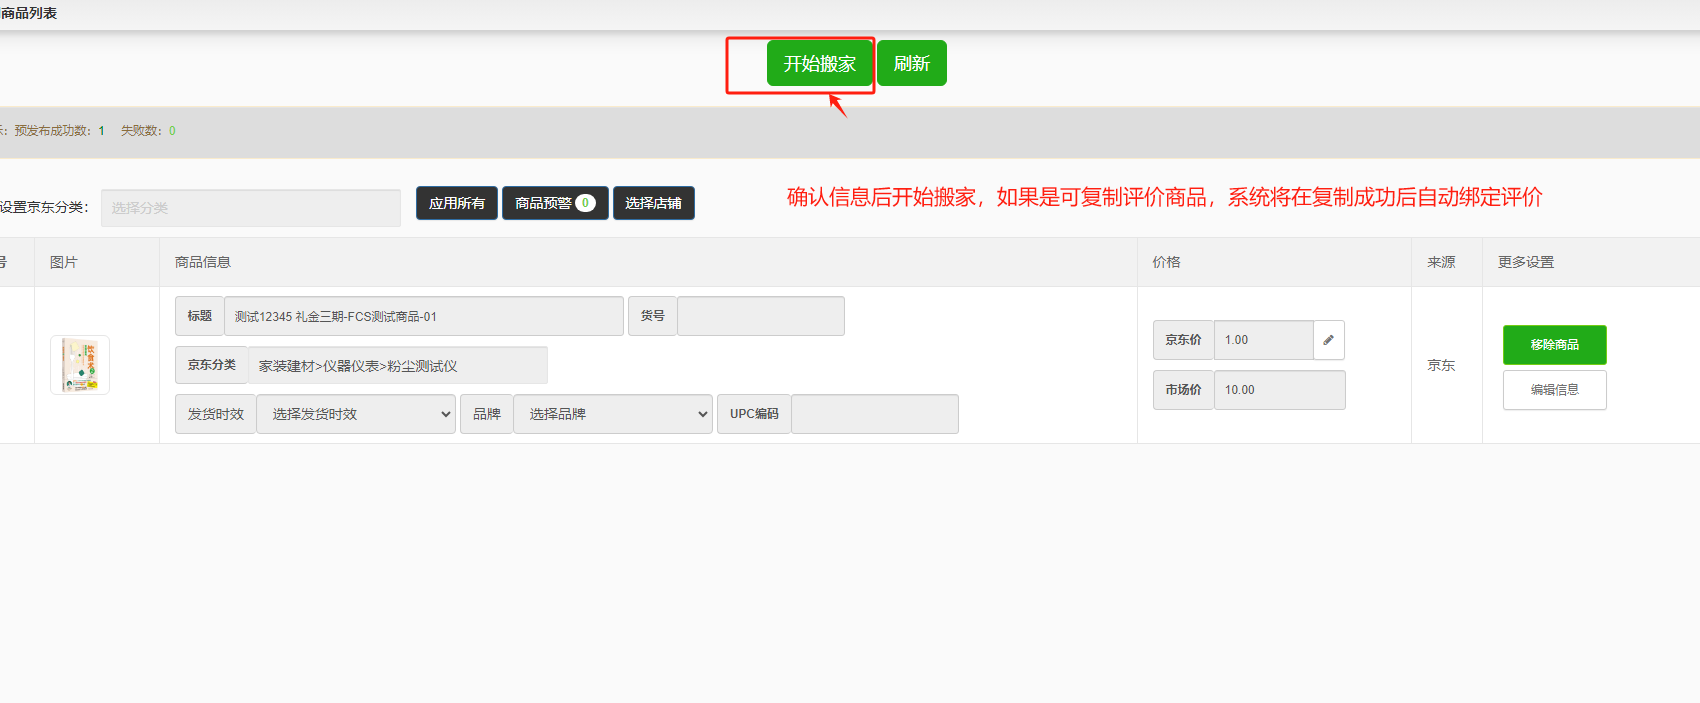Click the 选择店铺 button
The height and width of the screenshot is (703, 1700).
653,203
